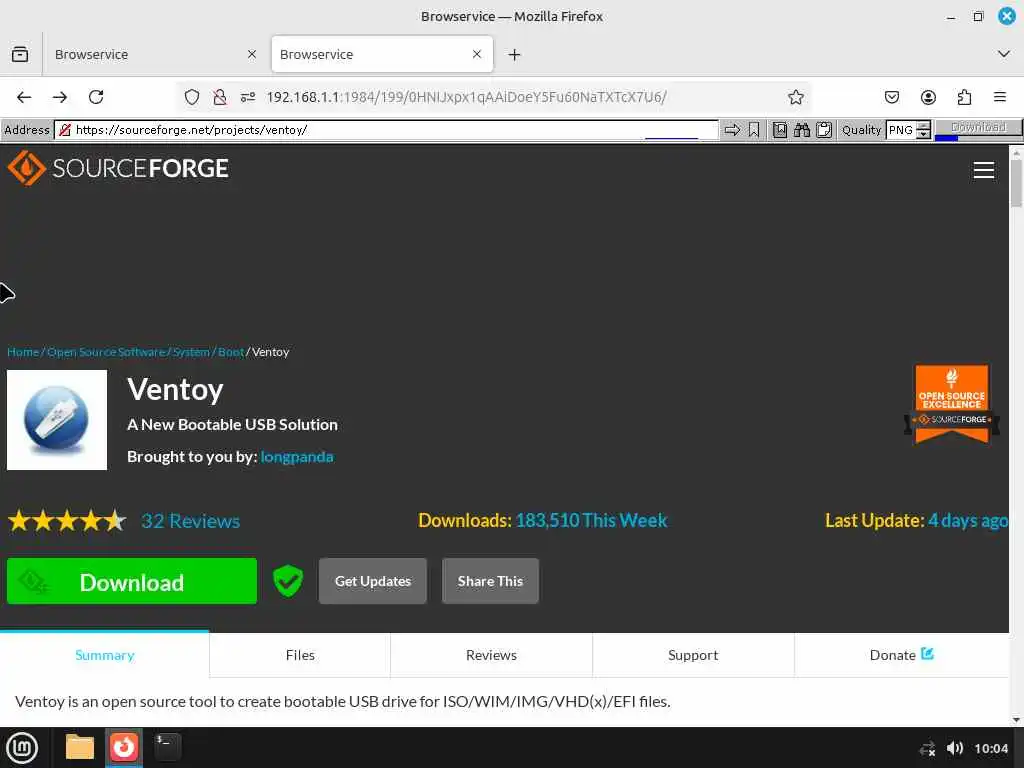1024x768 pixels.
Task: Click the System breadcrumb link
Action: click(191, 352)
